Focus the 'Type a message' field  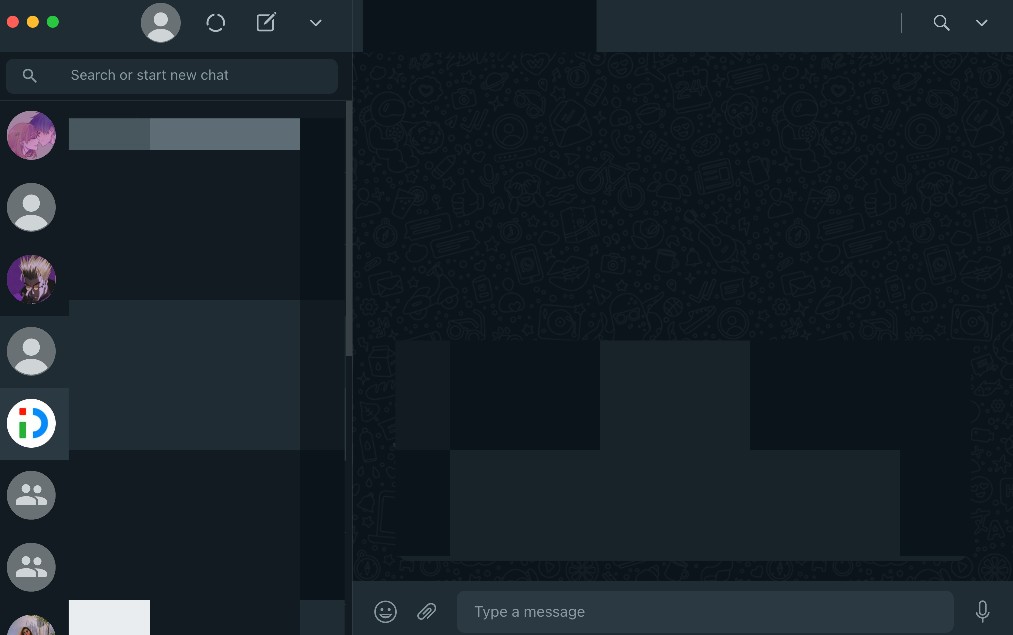(x=705, y=612)
